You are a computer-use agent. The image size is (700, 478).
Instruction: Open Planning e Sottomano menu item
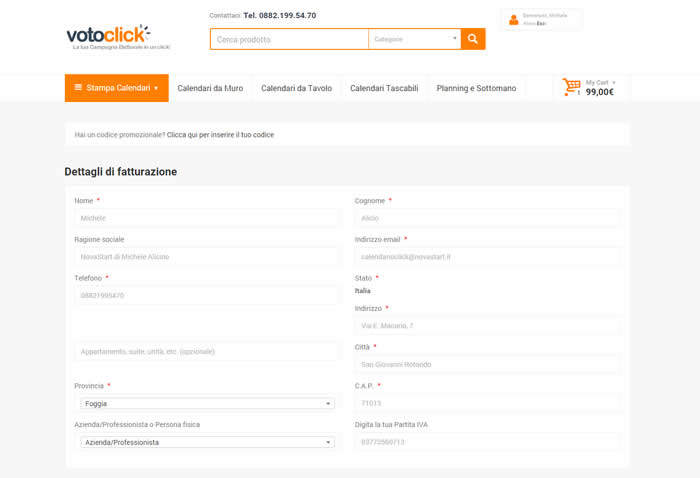pos(476,88)
